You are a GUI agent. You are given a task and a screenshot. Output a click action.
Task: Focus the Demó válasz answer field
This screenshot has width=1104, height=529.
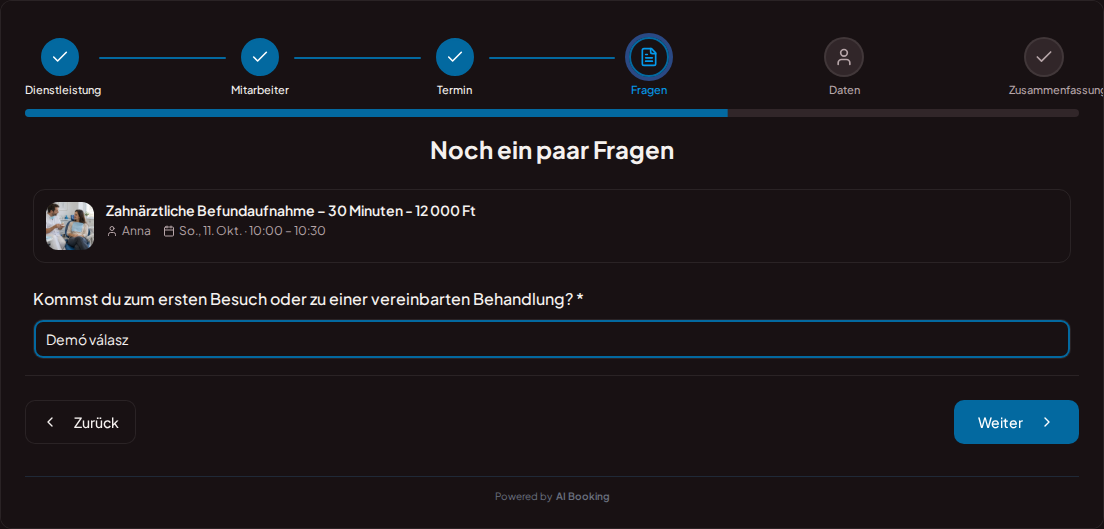point(552,339)
